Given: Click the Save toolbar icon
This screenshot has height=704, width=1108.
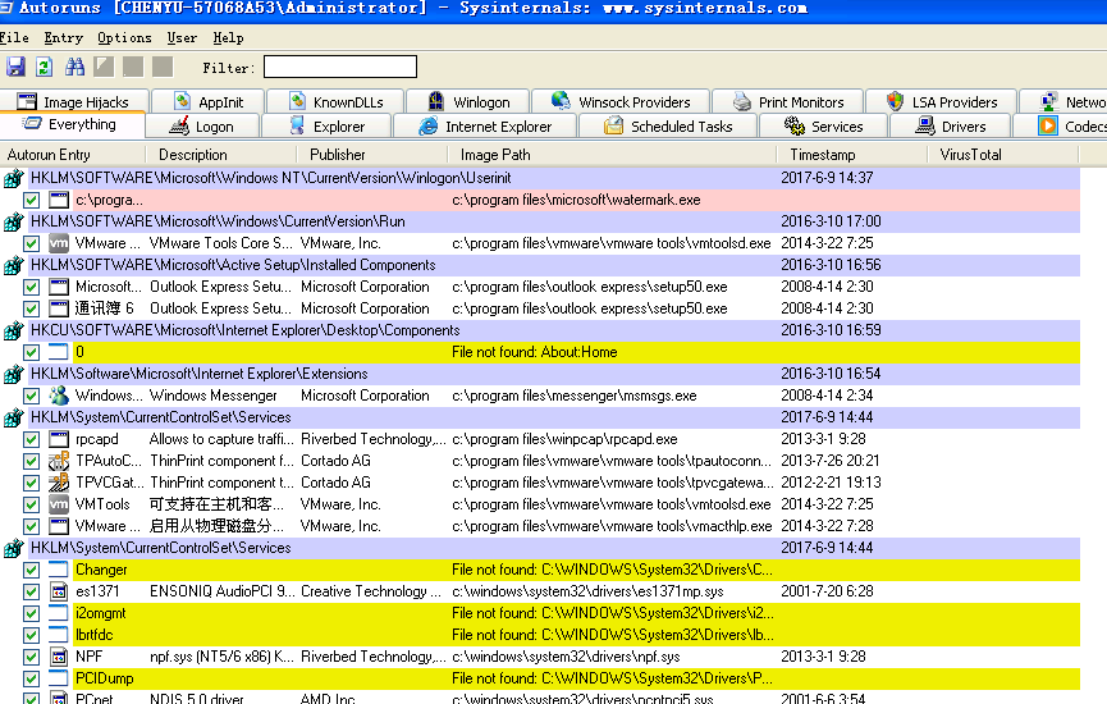Looking at the screenshot, I should pyautogui.click(x=16, y=67).
